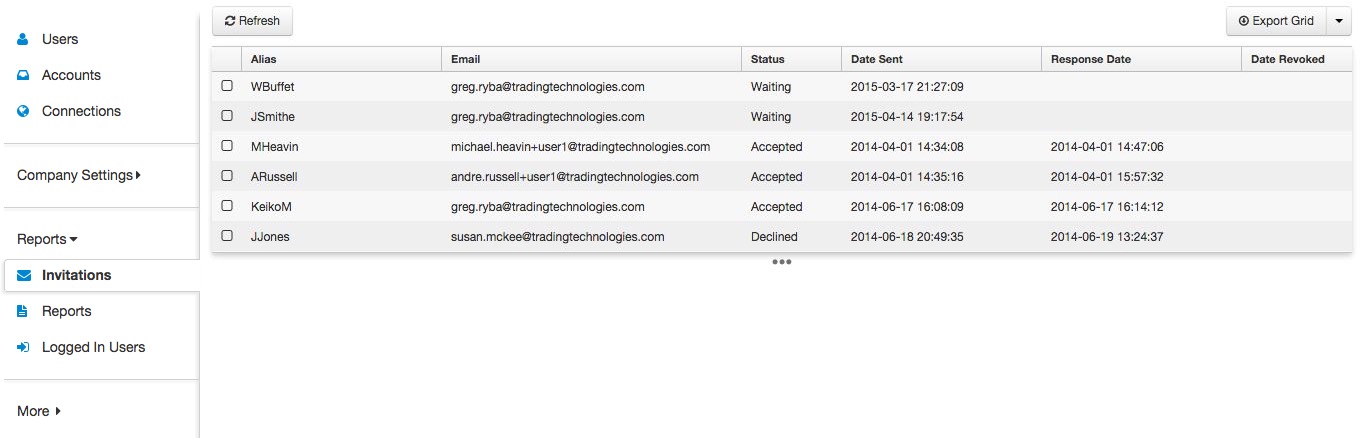Click the Export Grid button
1363x438 pixels.
click(1276, 21)
